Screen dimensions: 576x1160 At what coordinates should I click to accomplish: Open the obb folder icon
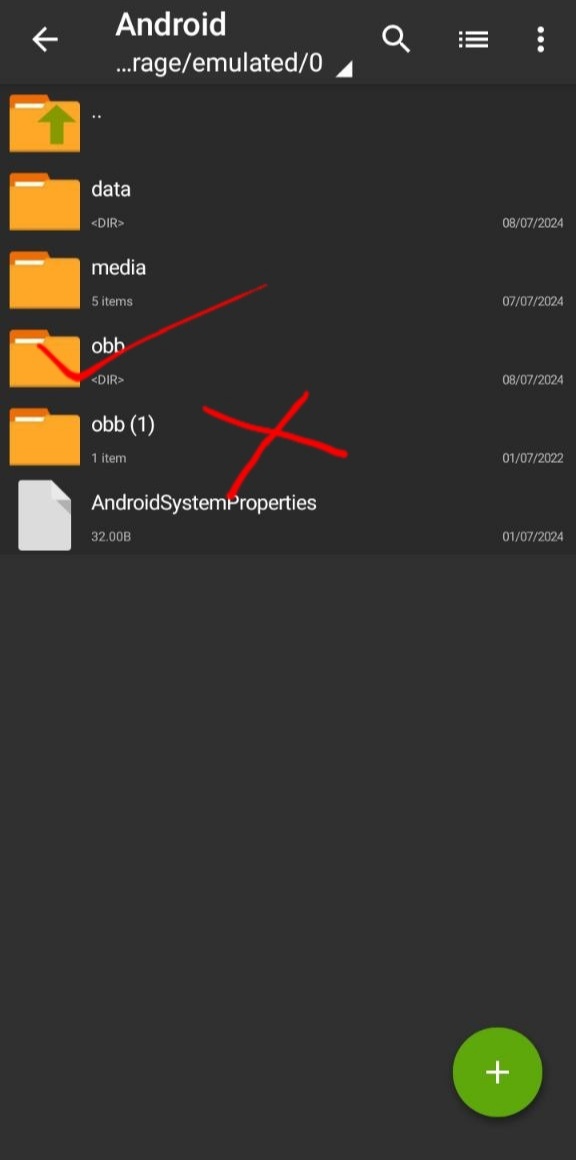pyautogui.click(x=44, y=358)
